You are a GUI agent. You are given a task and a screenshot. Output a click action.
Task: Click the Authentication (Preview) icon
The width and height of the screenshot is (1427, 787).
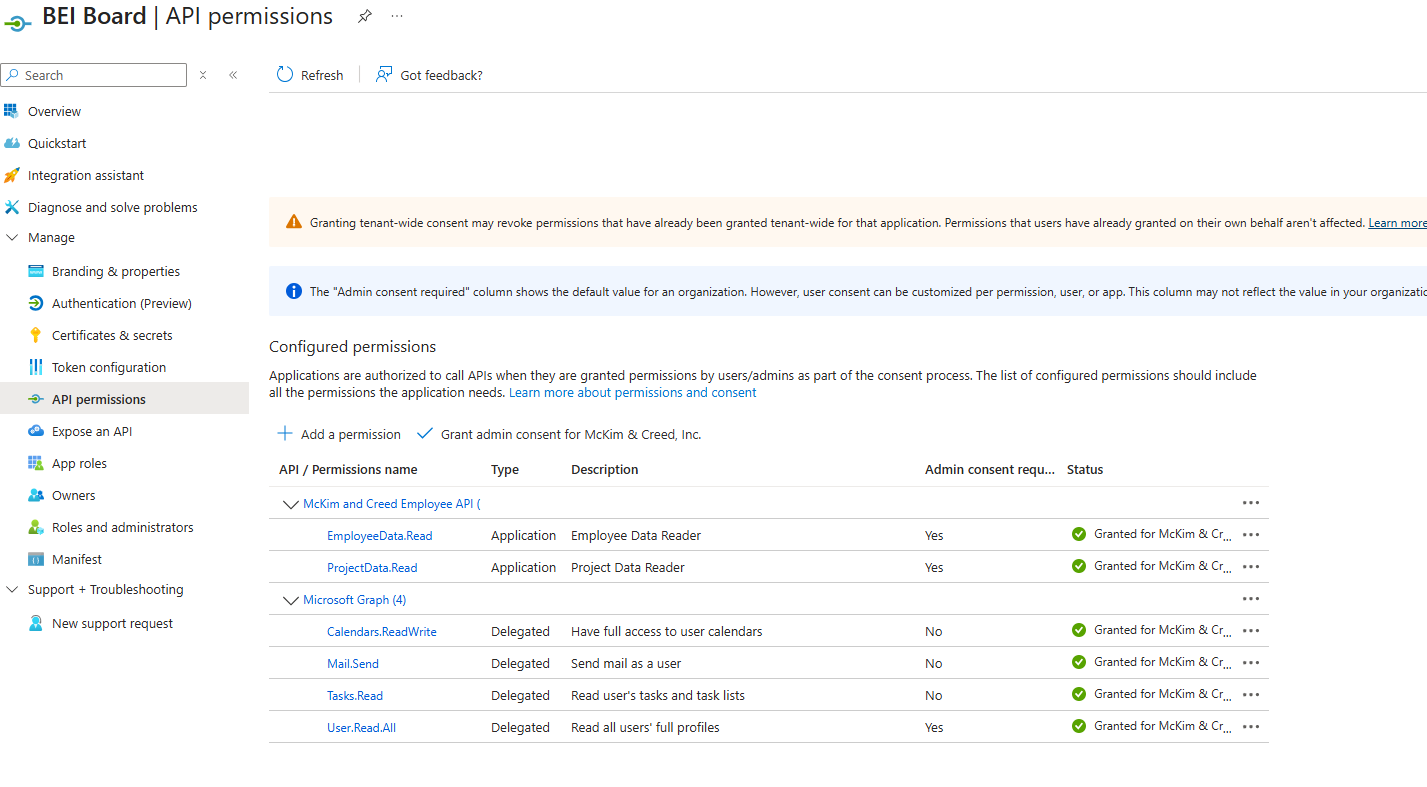(36, 303)
